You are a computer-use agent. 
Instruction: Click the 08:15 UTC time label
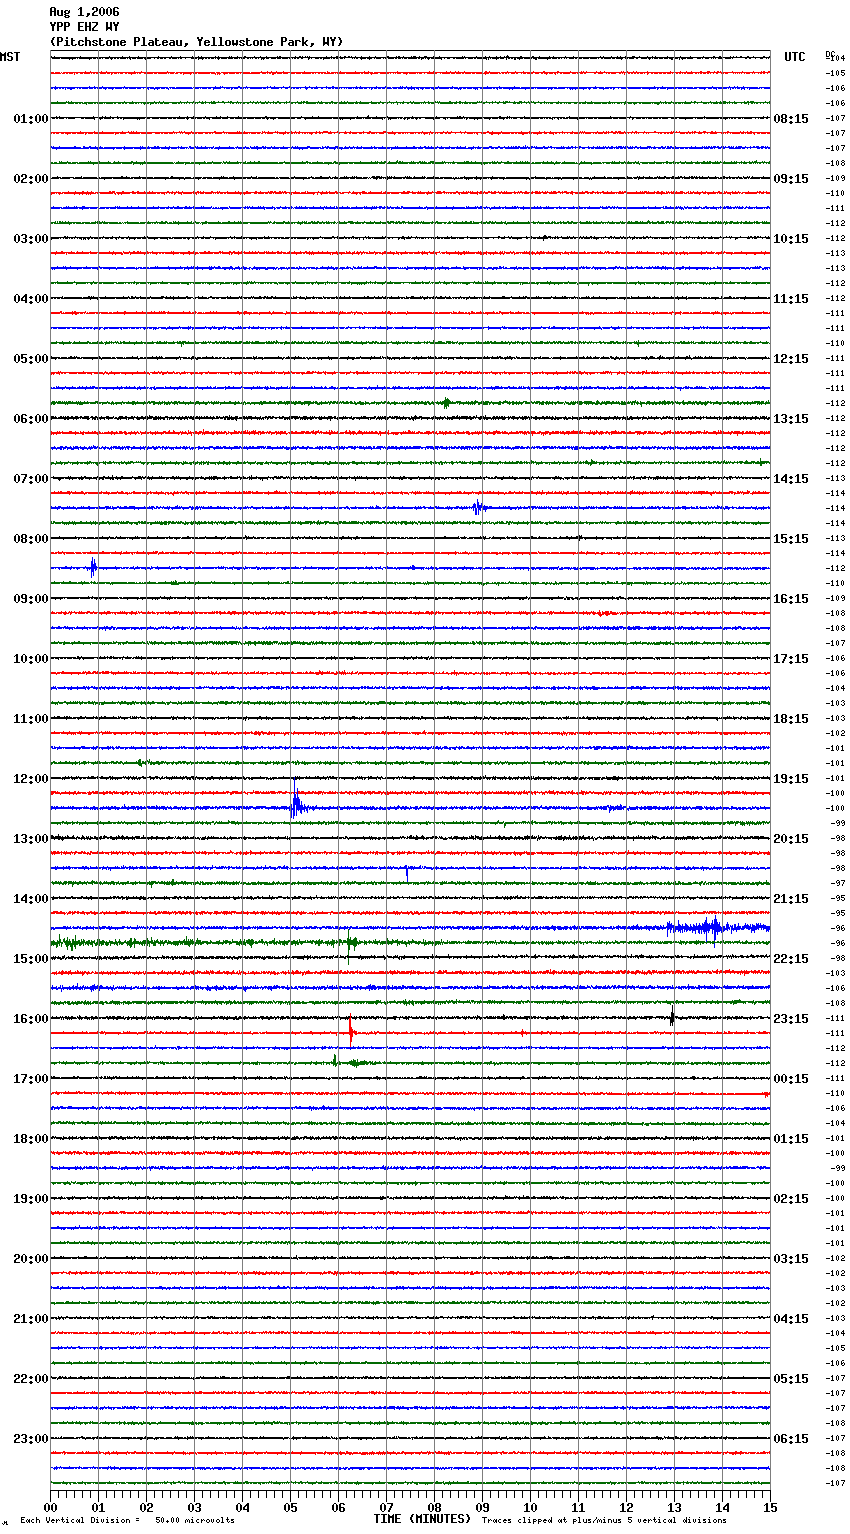pos(791,119)
